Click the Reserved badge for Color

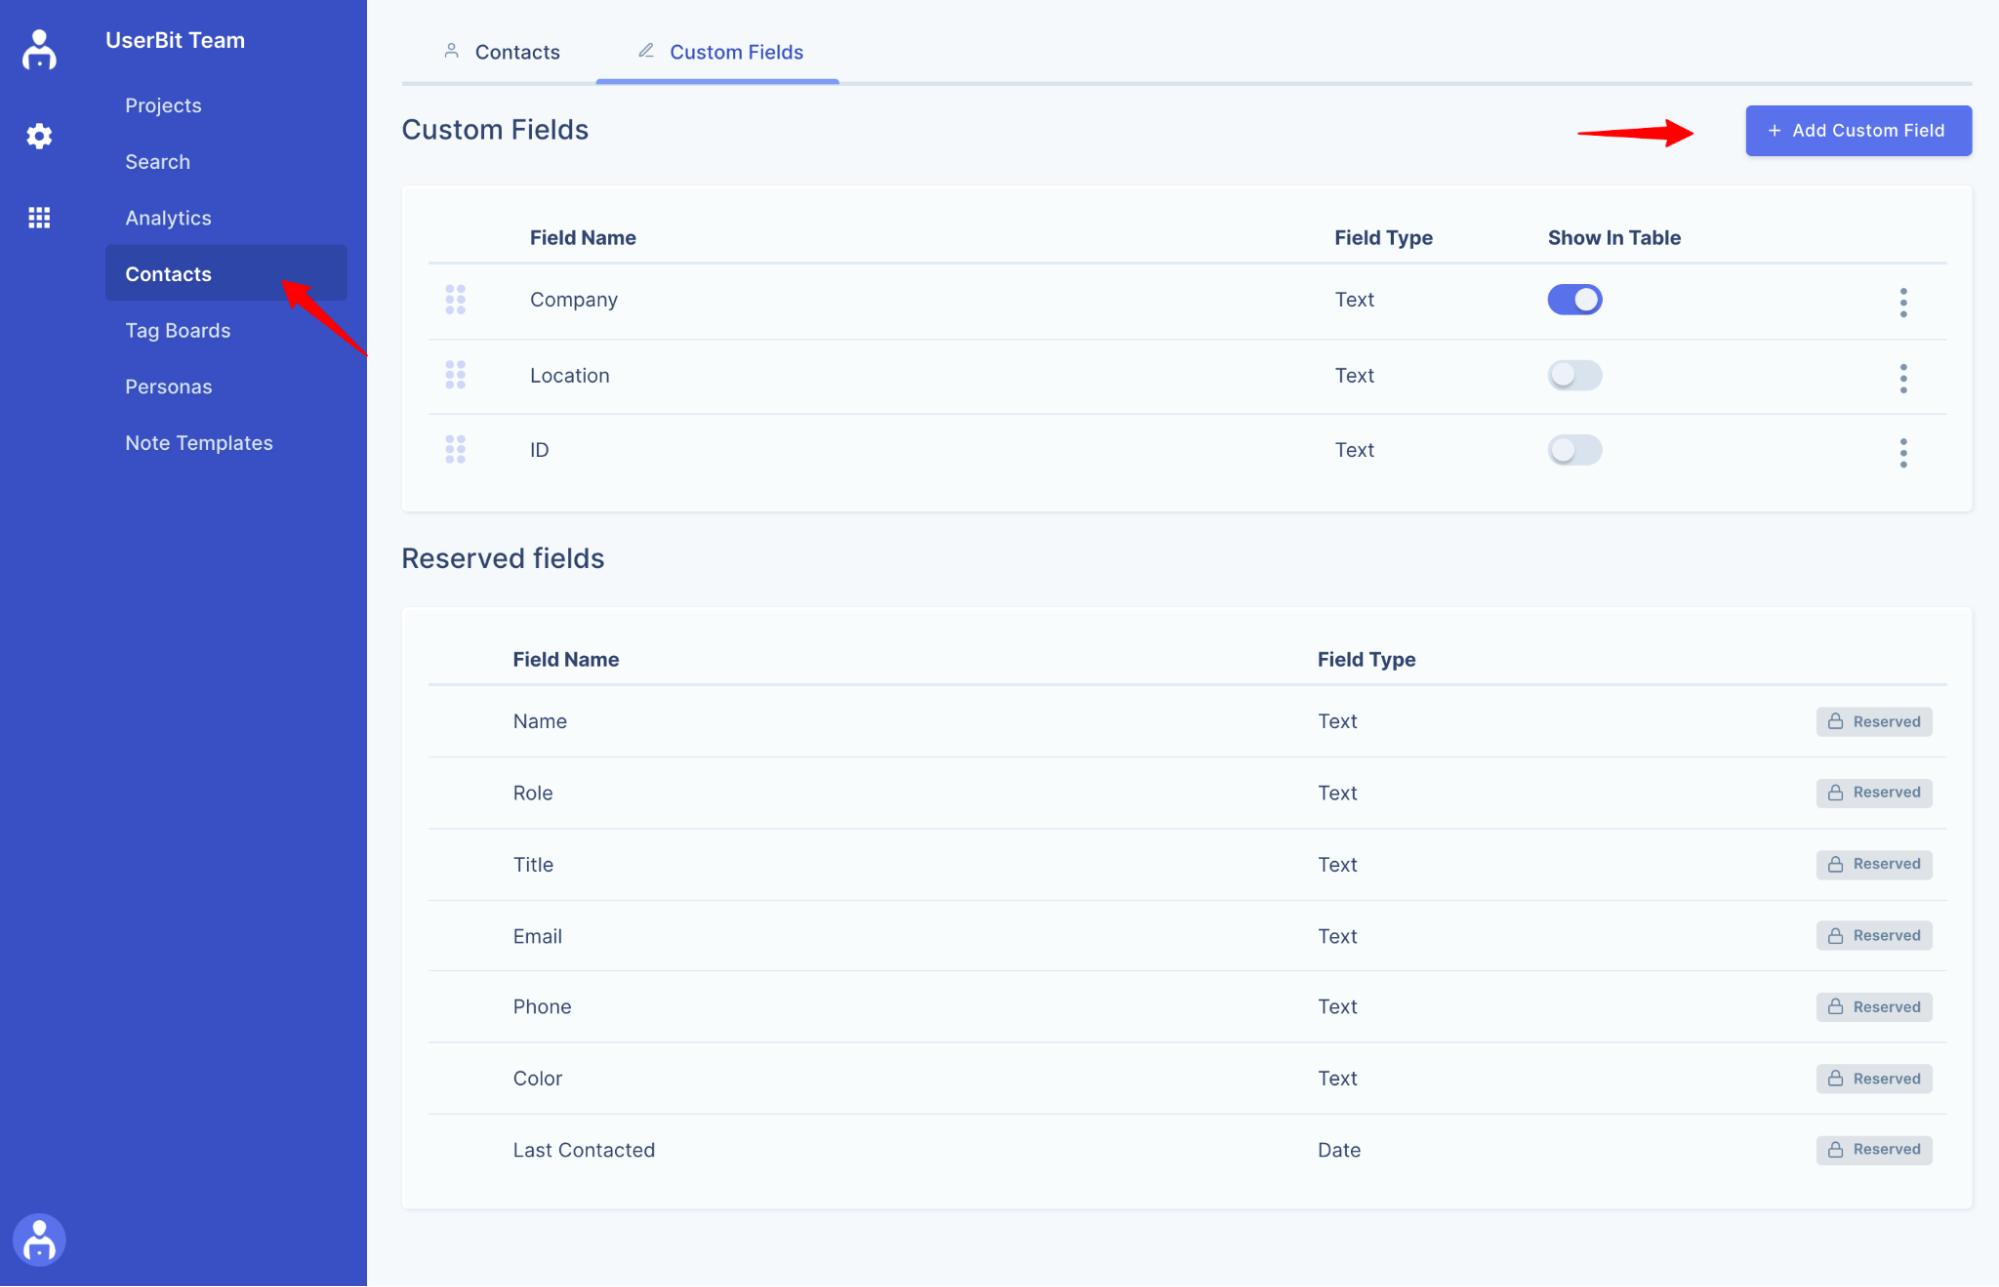pyautogui.click(x=1874, y=1078)
